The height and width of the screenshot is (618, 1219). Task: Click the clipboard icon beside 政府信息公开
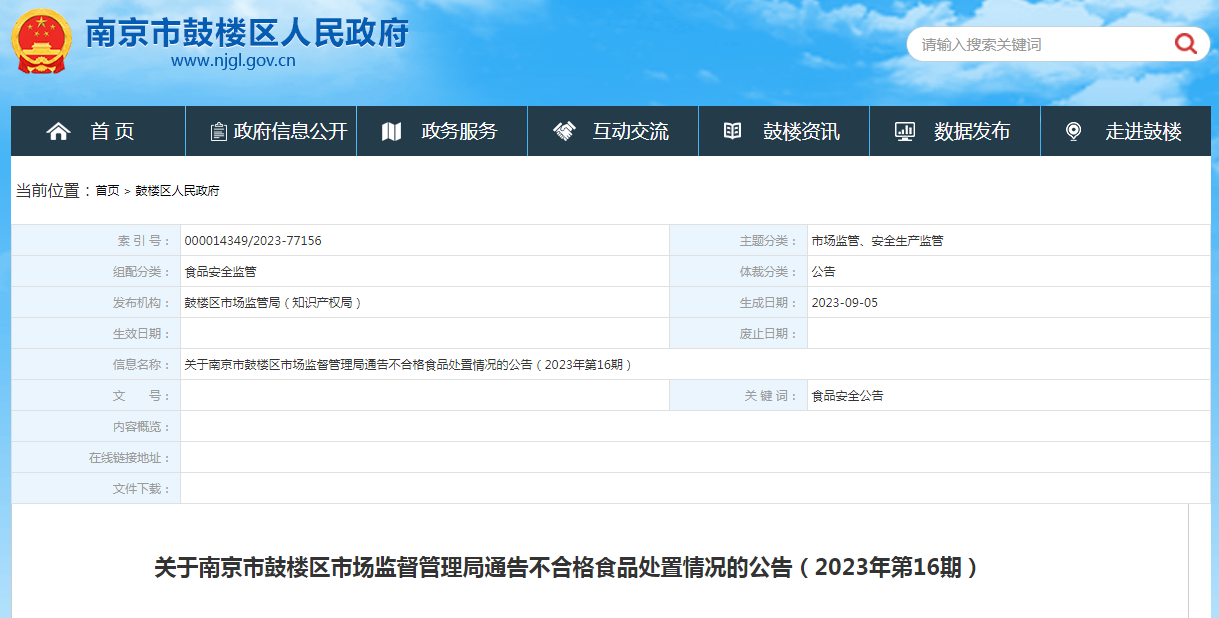(218, 131)
